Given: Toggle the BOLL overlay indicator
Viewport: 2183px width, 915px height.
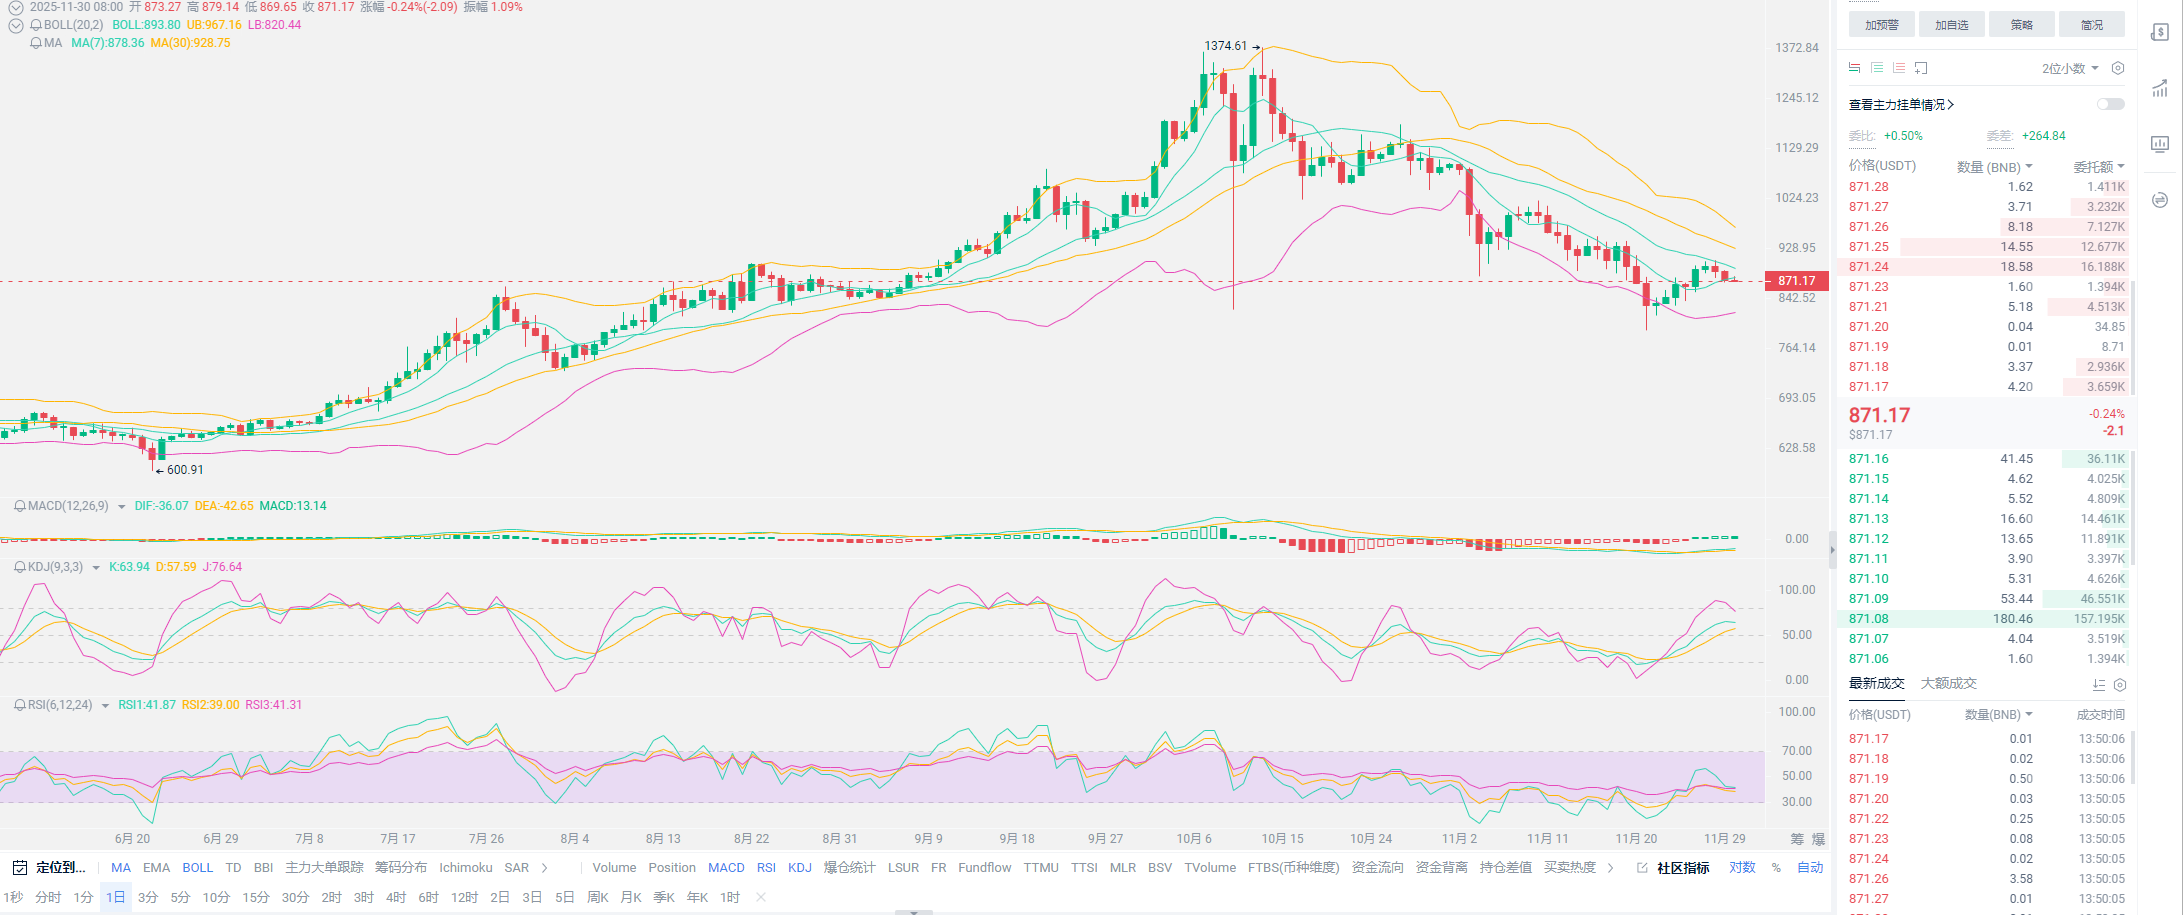Looking at the screenshot, I should pyautogui.click(x=197, y=868).
